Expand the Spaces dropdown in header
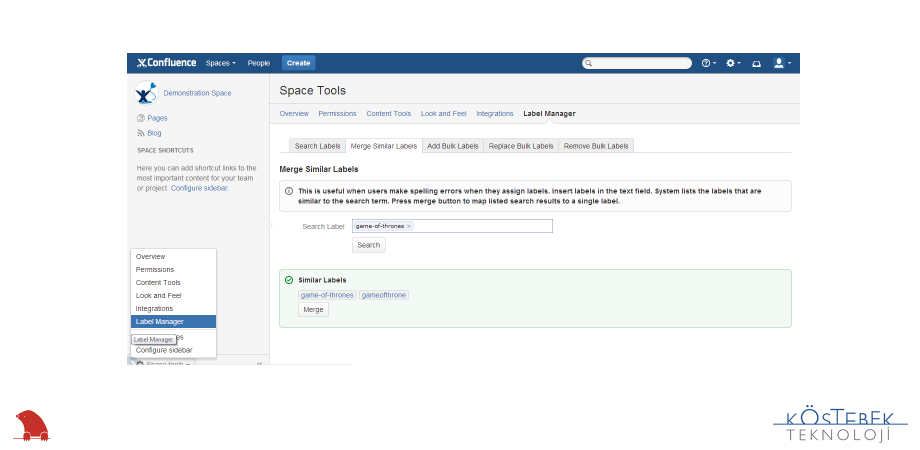 click(221, 63)
